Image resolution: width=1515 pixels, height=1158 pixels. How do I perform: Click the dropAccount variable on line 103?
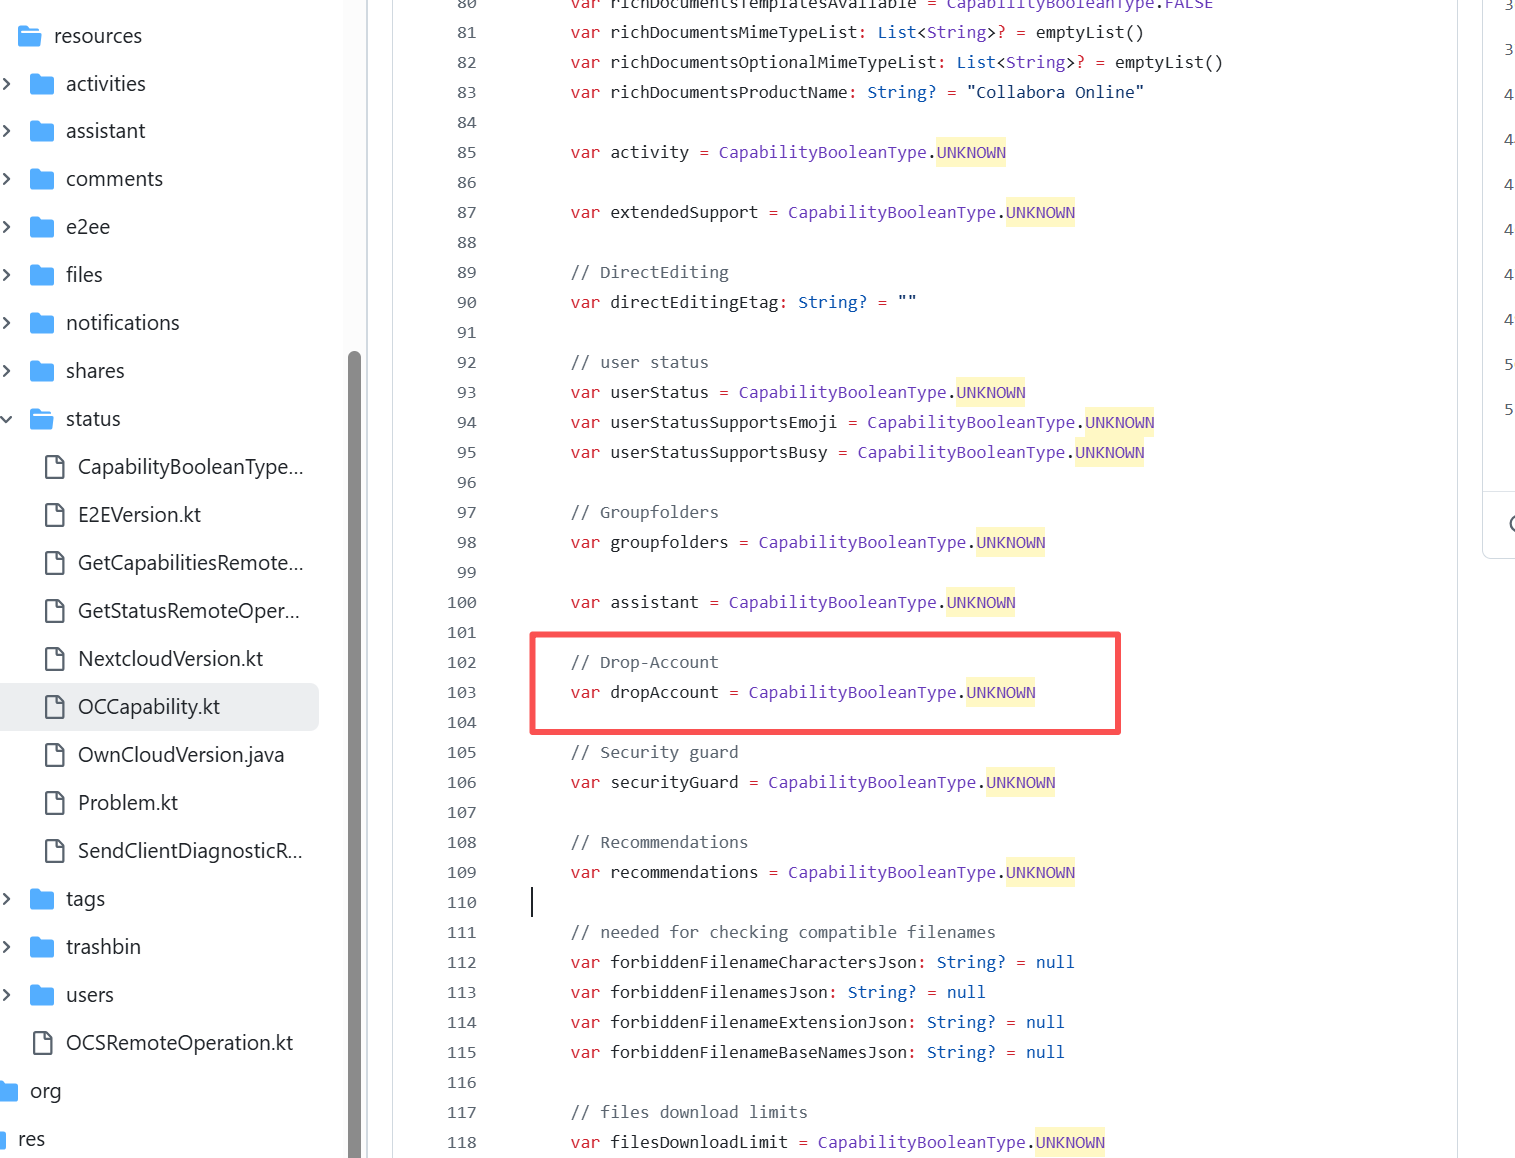pos(664,692)
